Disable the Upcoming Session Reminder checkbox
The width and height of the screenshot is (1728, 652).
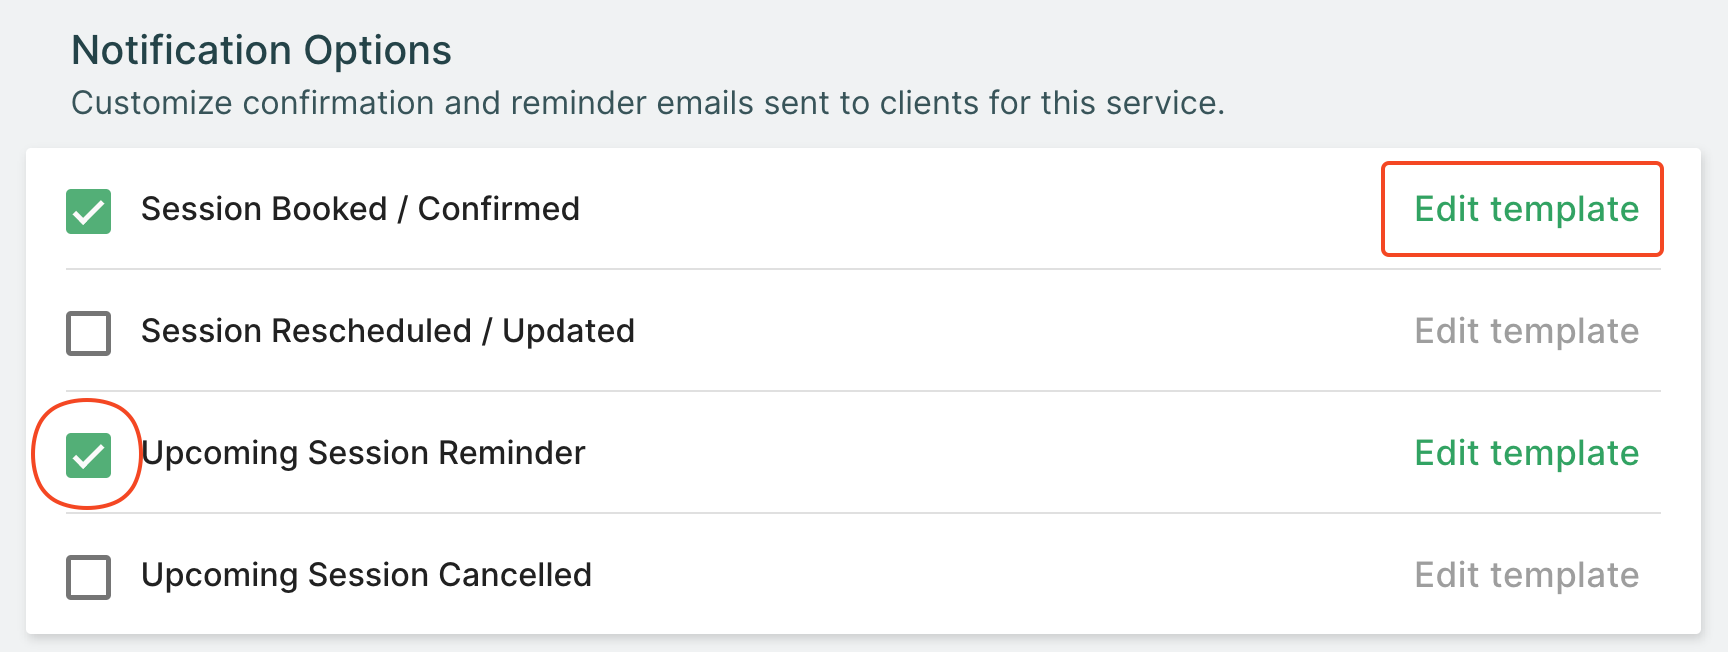(x=88, y=455)
